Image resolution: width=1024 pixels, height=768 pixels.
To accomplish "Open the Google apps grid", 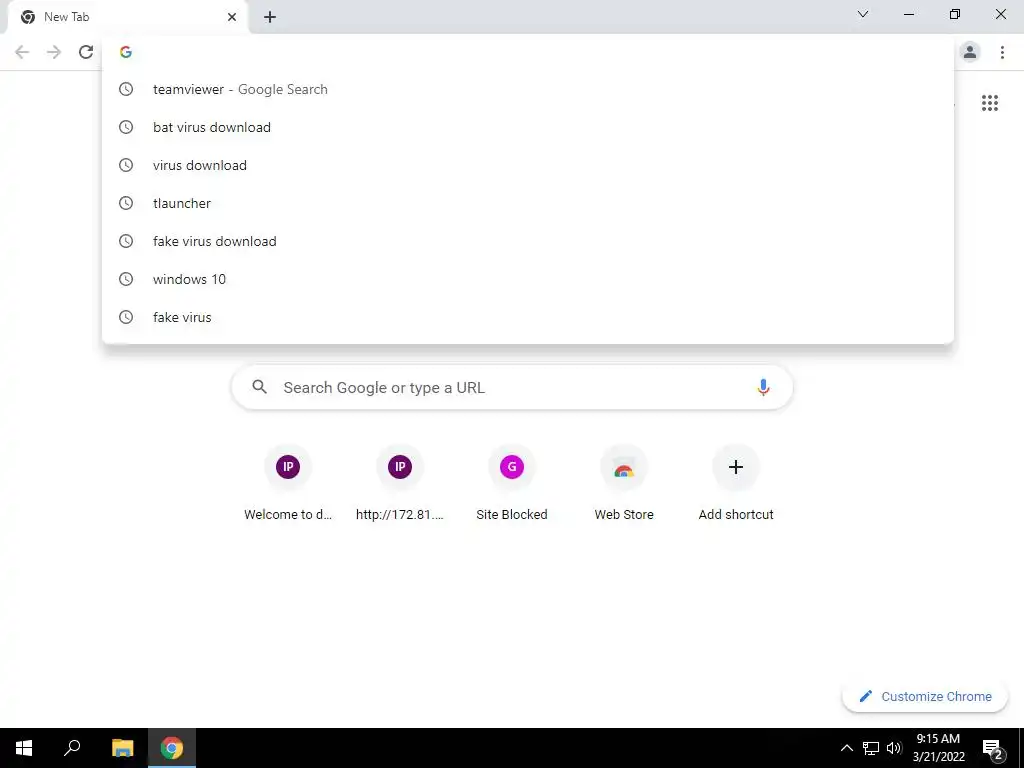I will (990, 103).
